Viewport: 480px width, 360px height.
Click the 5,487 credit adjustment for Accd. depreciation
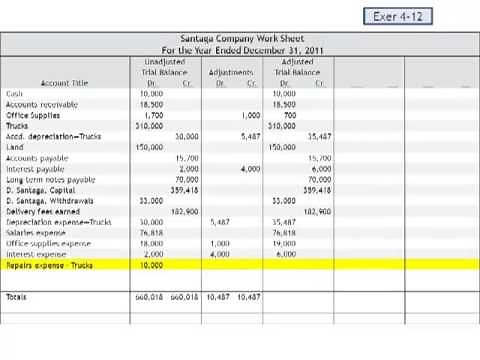(x=251, y=137)
